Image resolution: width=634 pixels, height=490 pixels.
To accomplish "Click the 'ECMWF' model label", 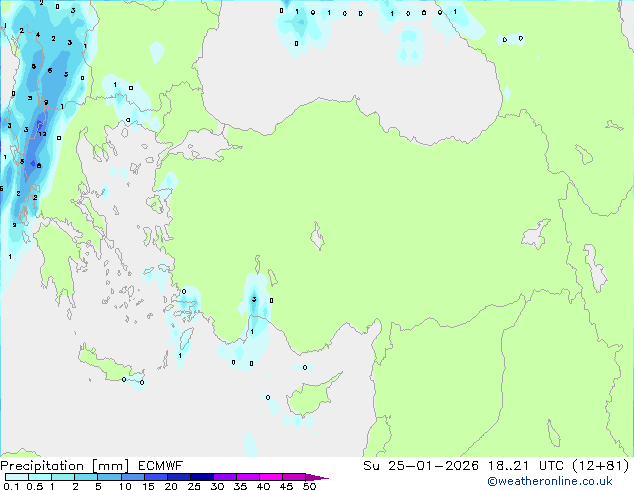I will point(160,466).
